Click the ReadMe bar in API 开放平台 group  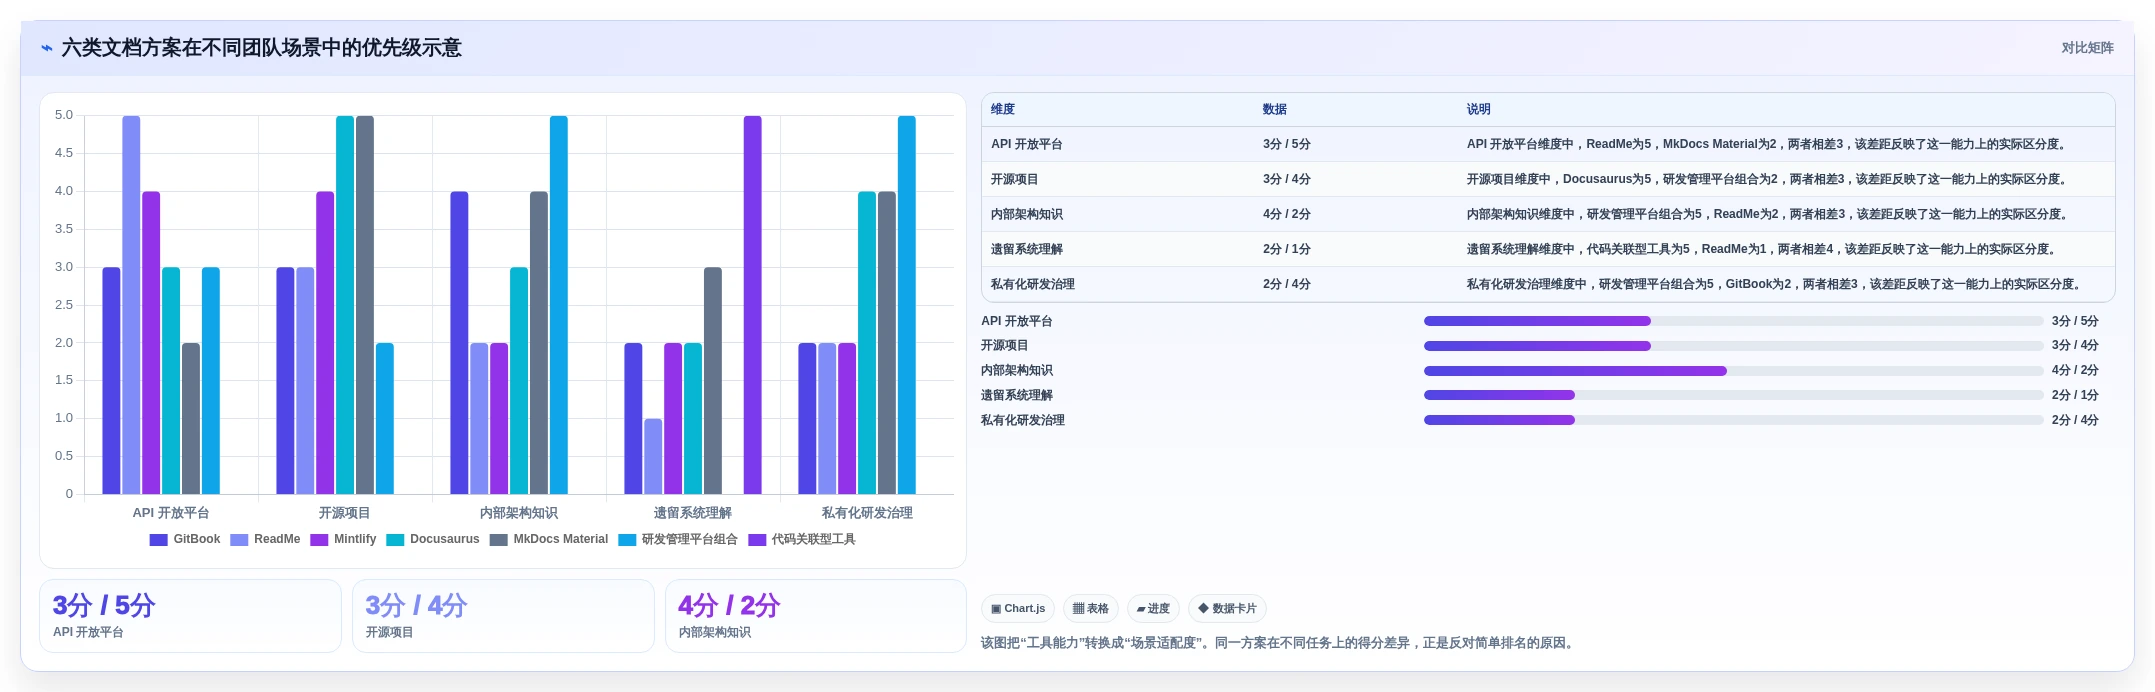pos(131,305)
